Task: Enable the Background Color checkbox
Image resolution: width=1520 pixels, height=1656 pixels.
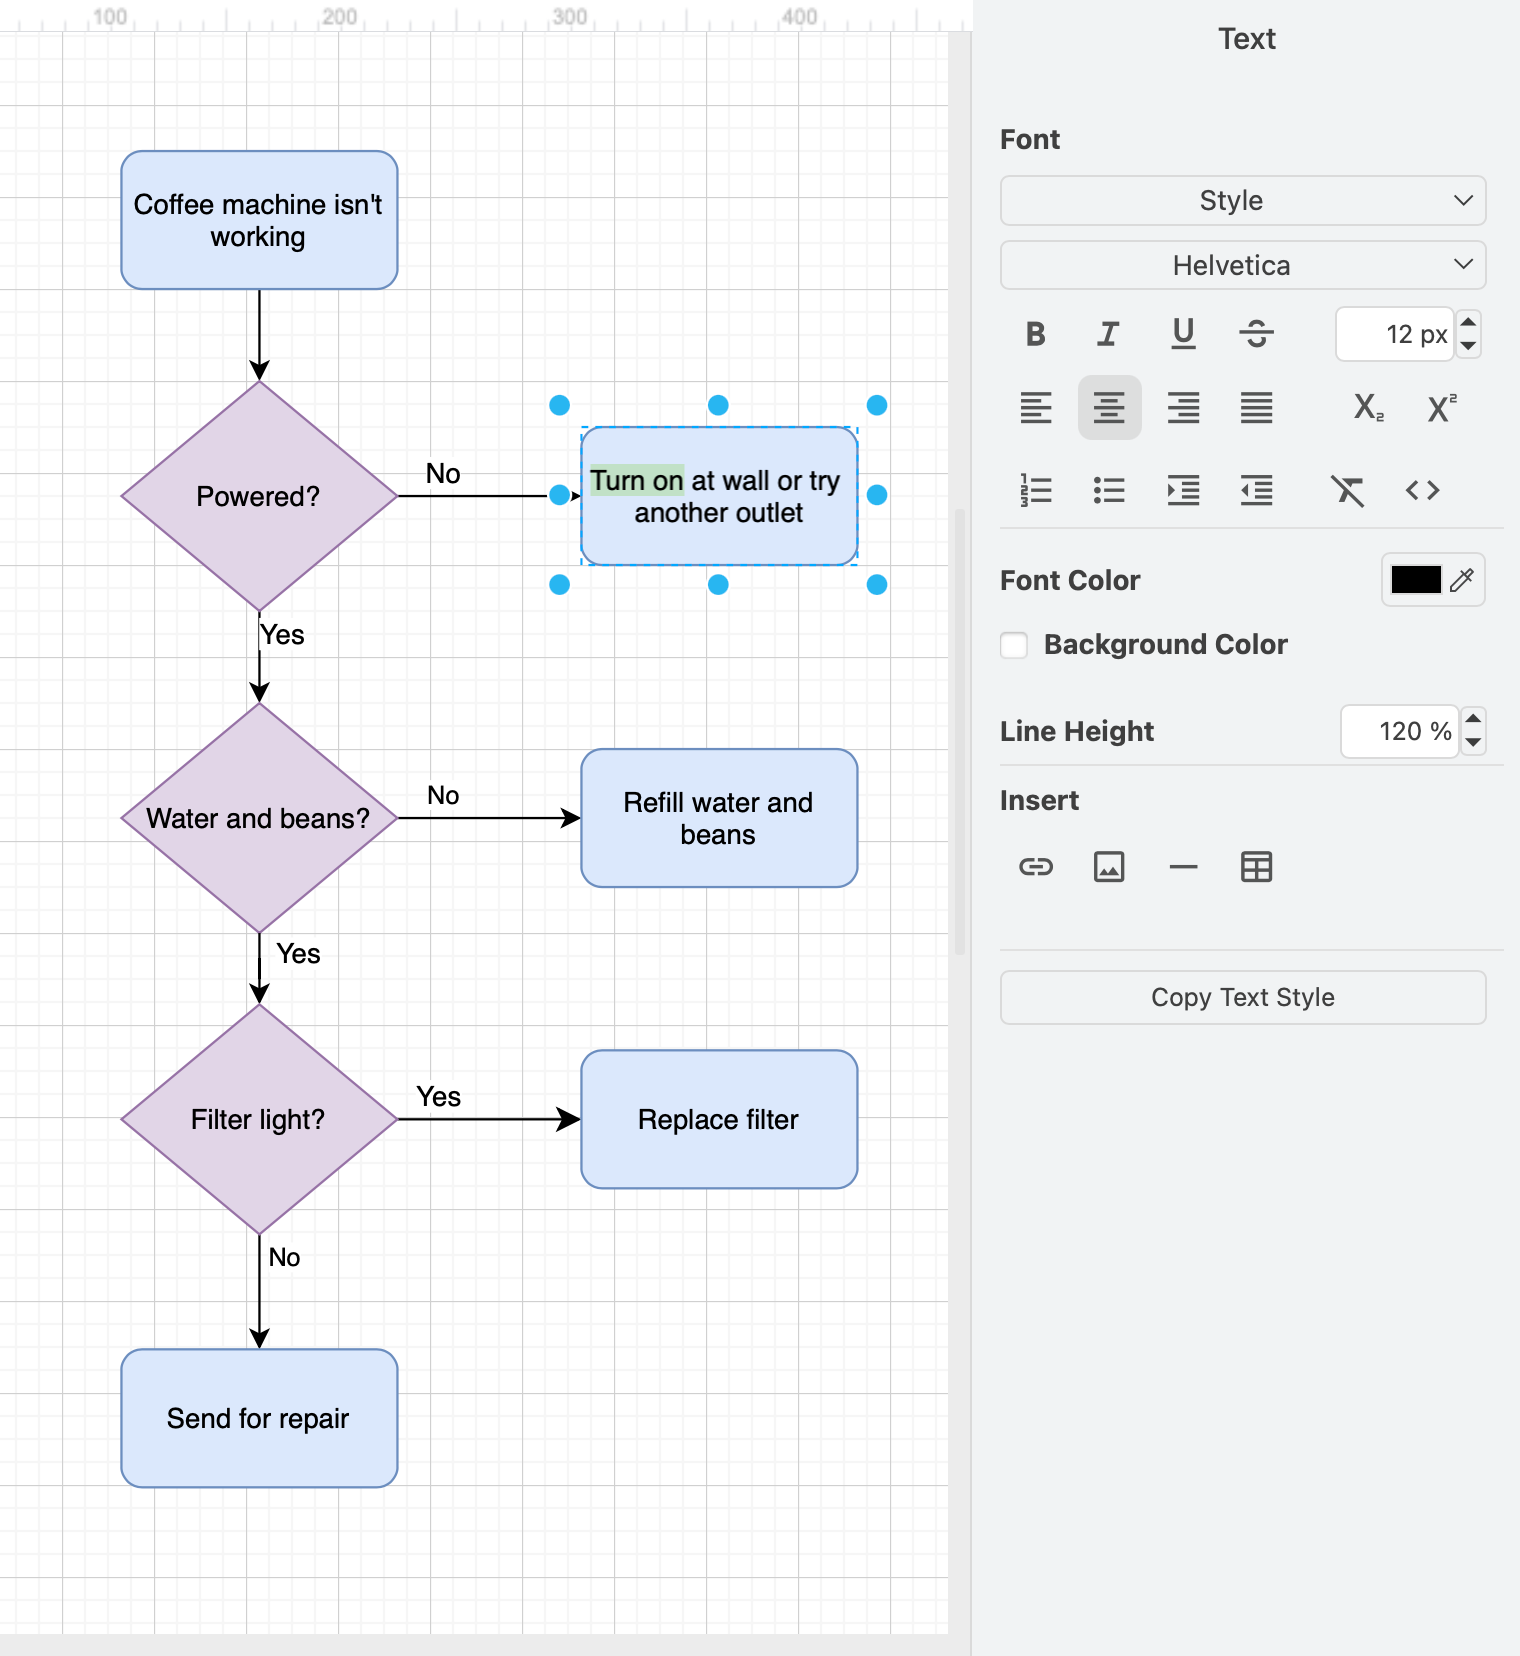Action: [1014, 645]
